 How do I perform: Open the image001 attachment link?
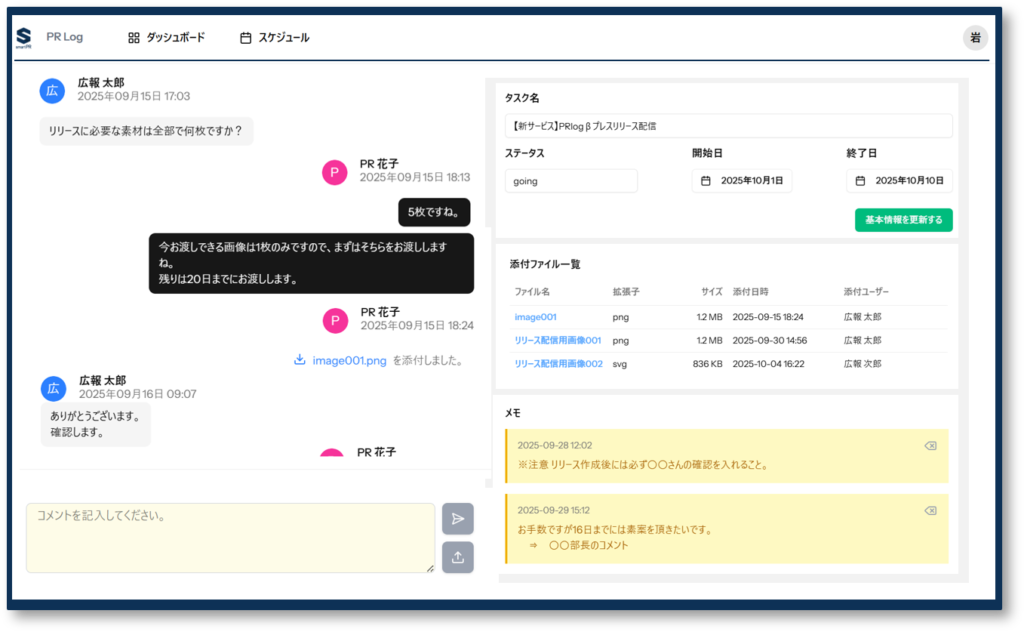pos(535,317)
